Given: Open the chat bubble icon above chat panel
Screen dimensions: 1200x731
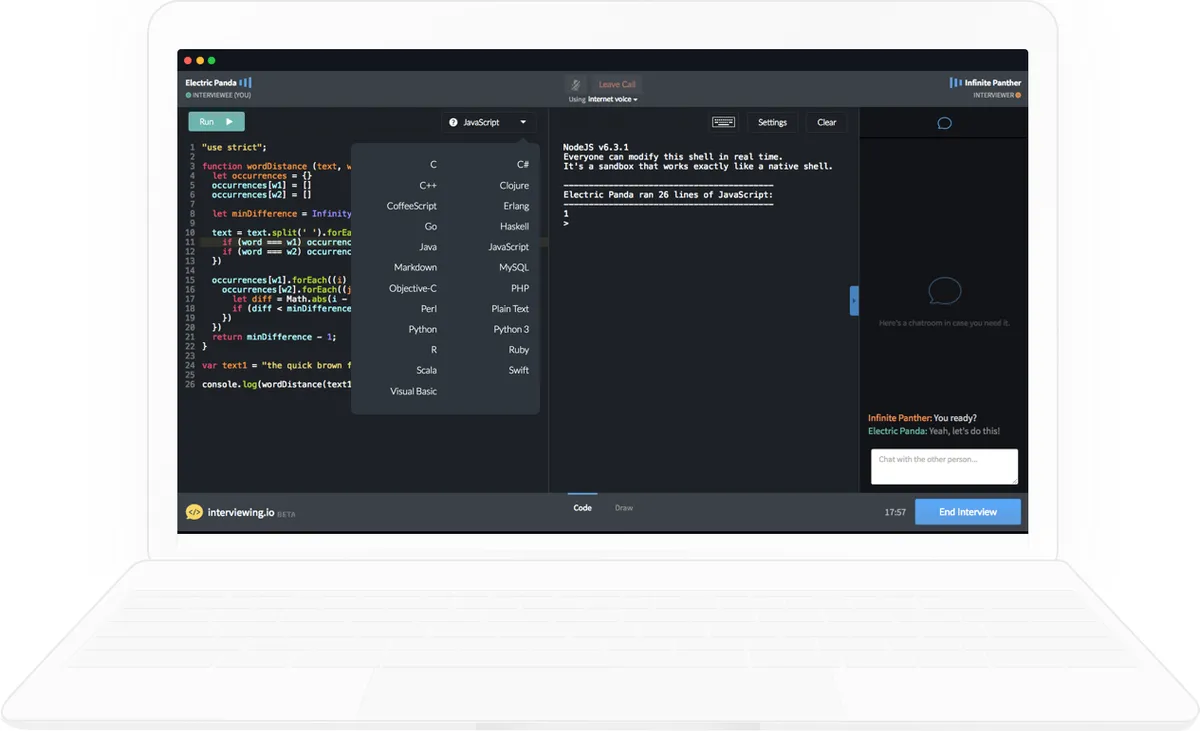Looking at the screenshot, I should coord(944,123).
